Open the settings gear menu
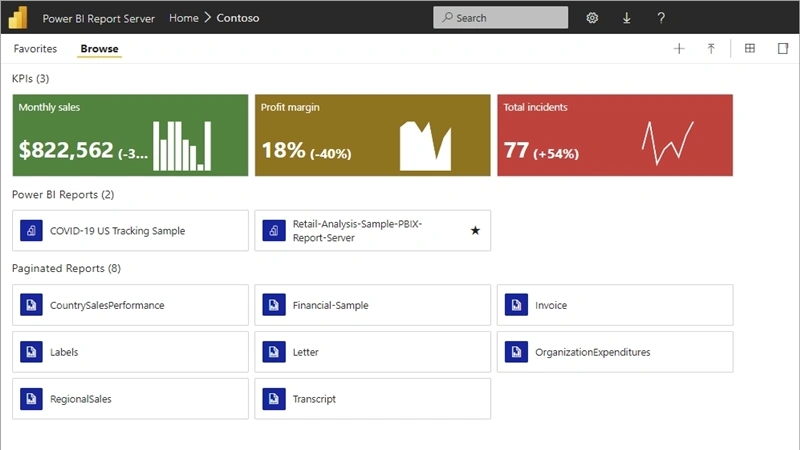 point(592,18)
